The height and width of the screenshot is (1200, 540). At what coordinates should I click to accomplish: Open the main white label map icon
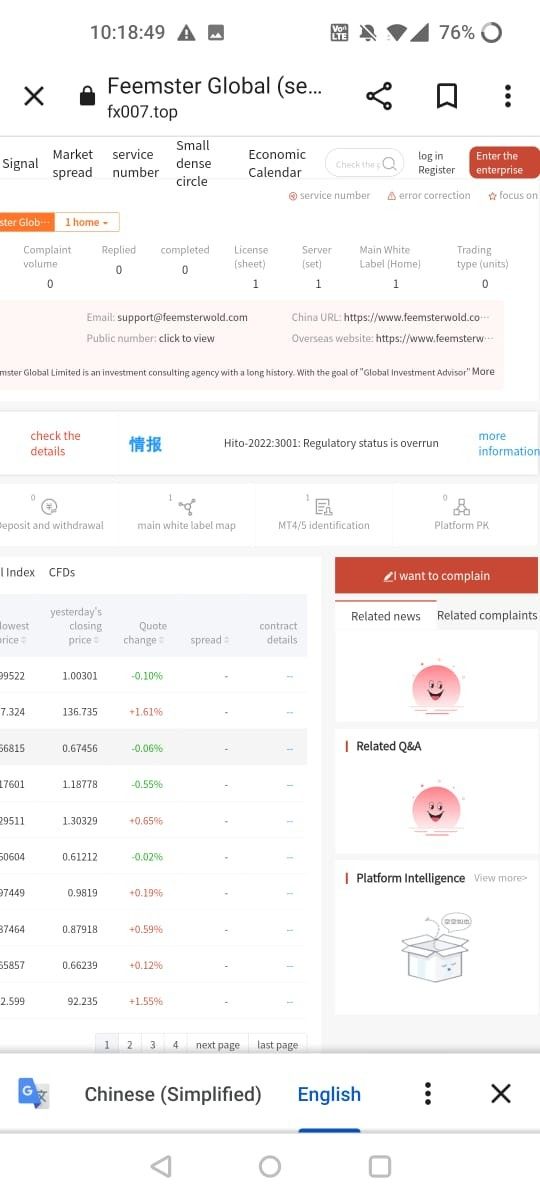point(186,507)
